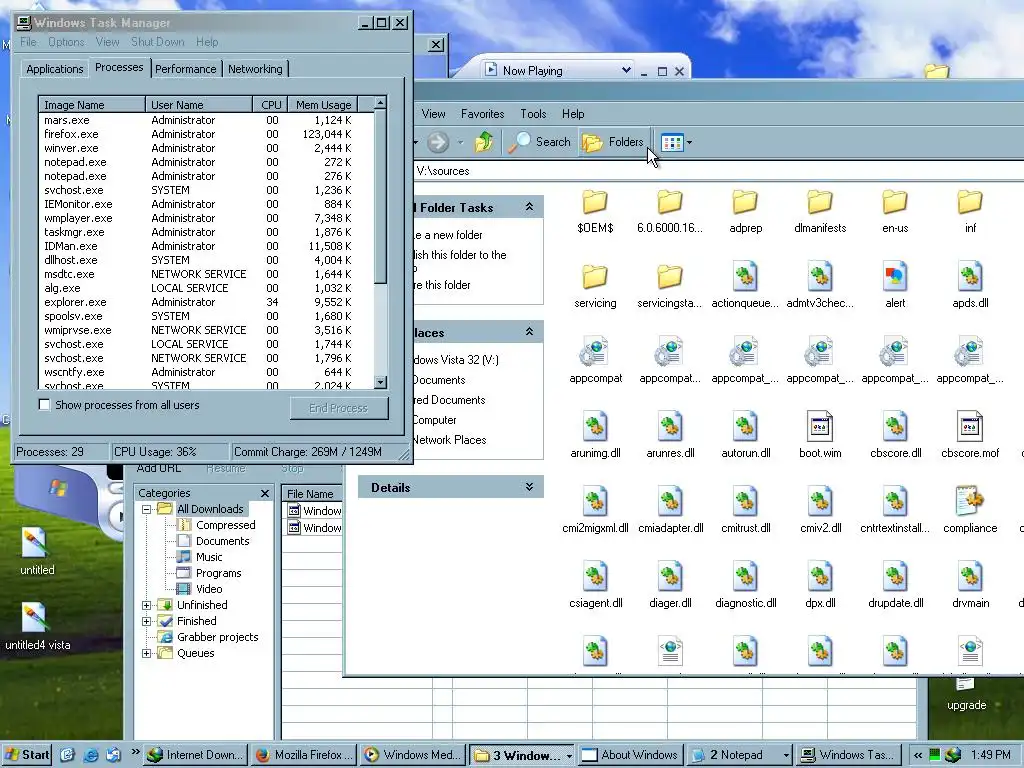Toggle the Folders pane button

pyautogui.click(x=613, y=142)
